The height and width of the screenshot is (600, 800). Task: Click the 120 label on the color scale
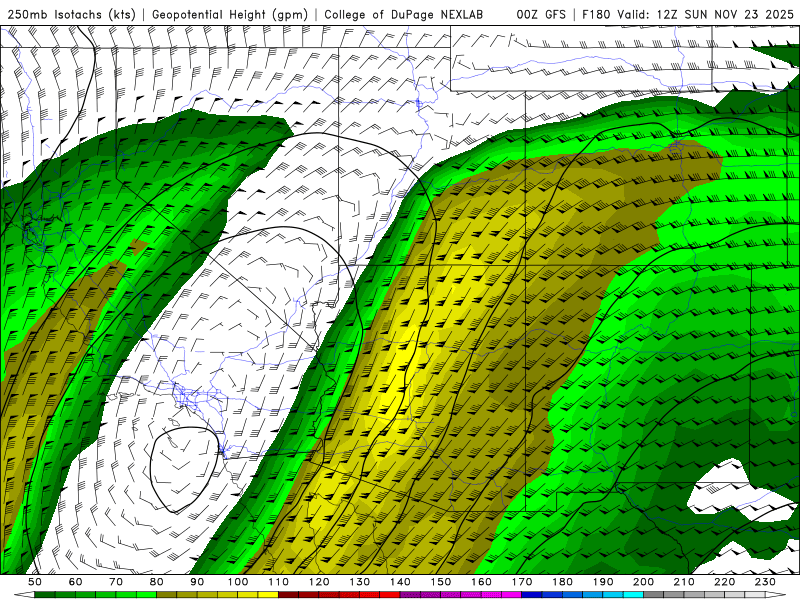tap(319, 582)
